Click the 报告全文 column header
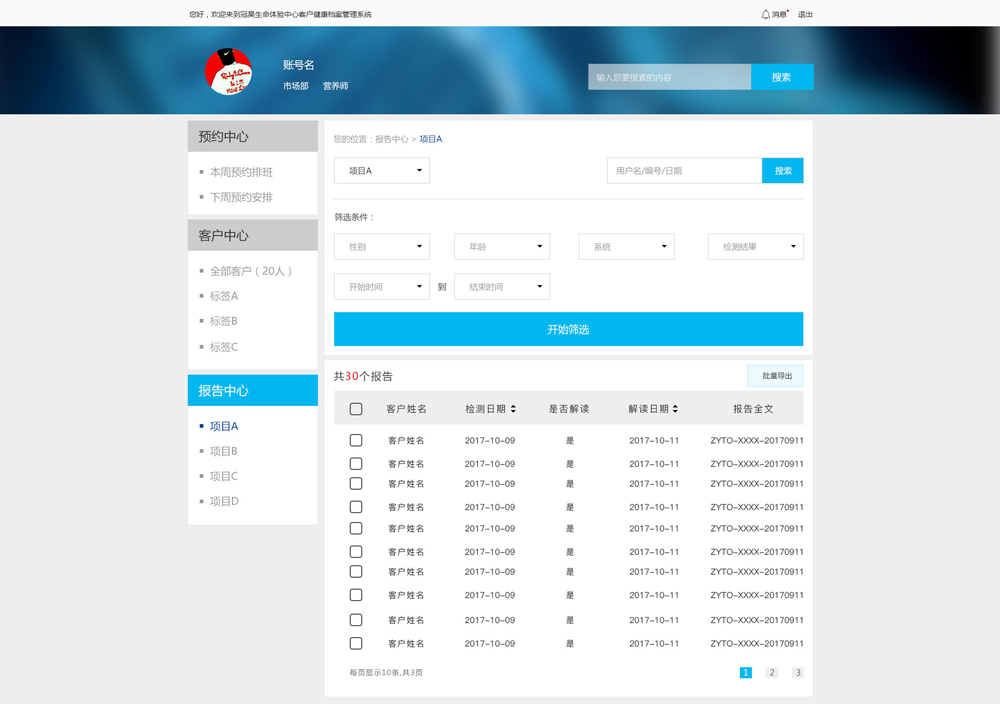The image size is (1000, 704). [x=753, y=409]
